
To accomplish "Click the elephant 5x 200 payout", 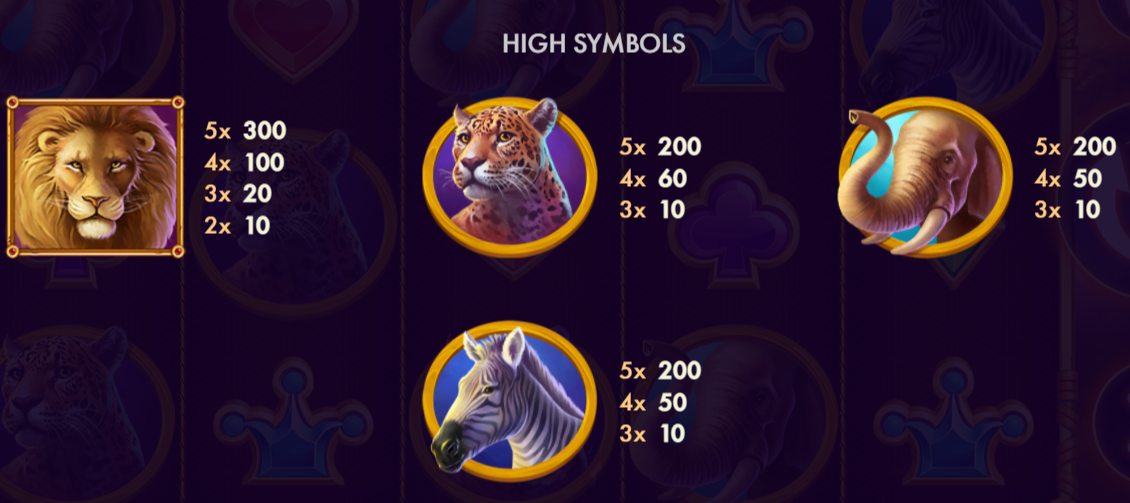I will click(x=1075, y=146).
